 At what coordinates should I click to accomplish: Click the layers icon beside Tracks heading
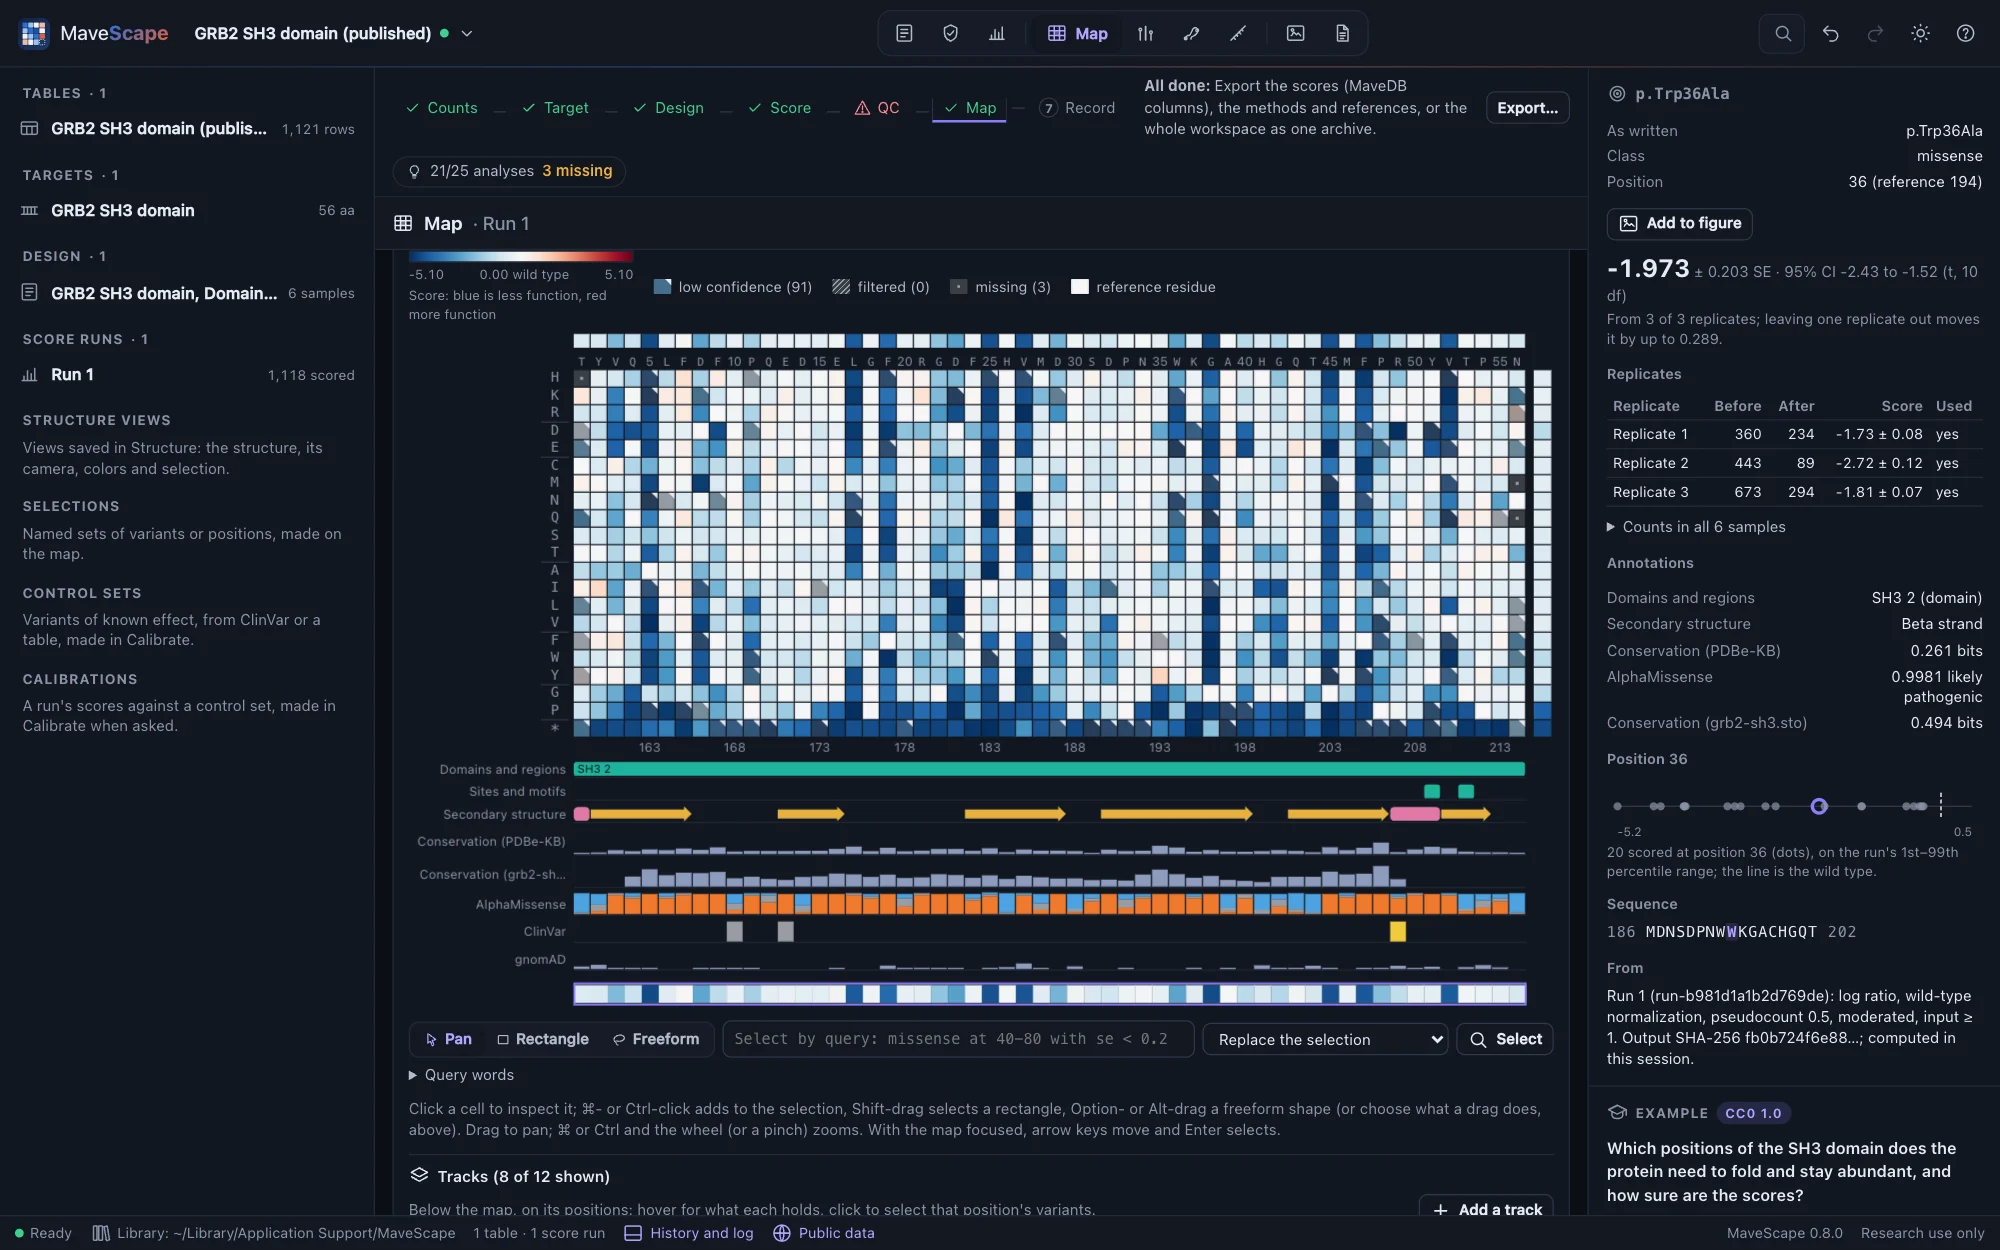(x=419, y=1175)
